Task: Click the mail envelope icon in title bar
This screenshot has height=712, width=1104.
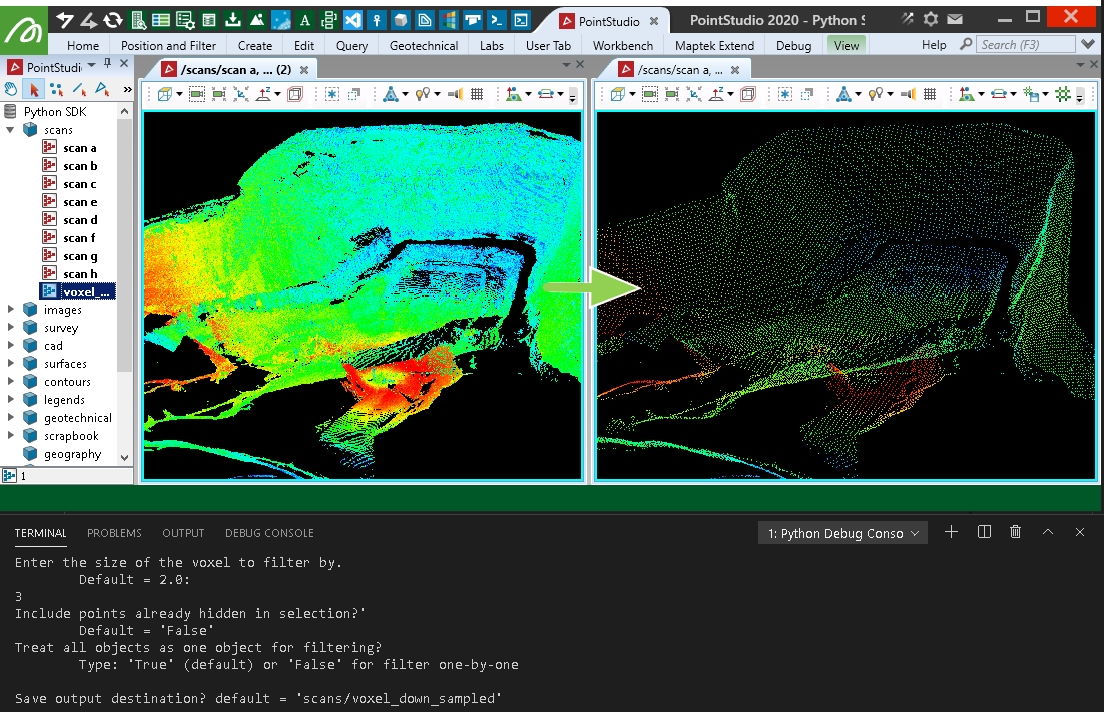Action: [955, 19]
